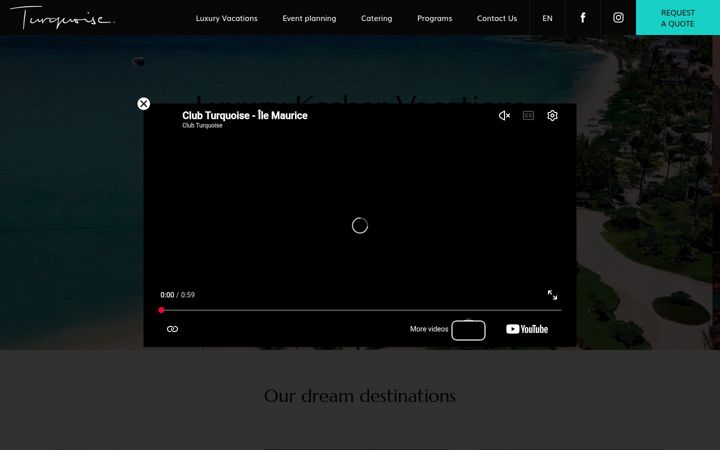Navigate to Contact Us

tap(497, 18)
